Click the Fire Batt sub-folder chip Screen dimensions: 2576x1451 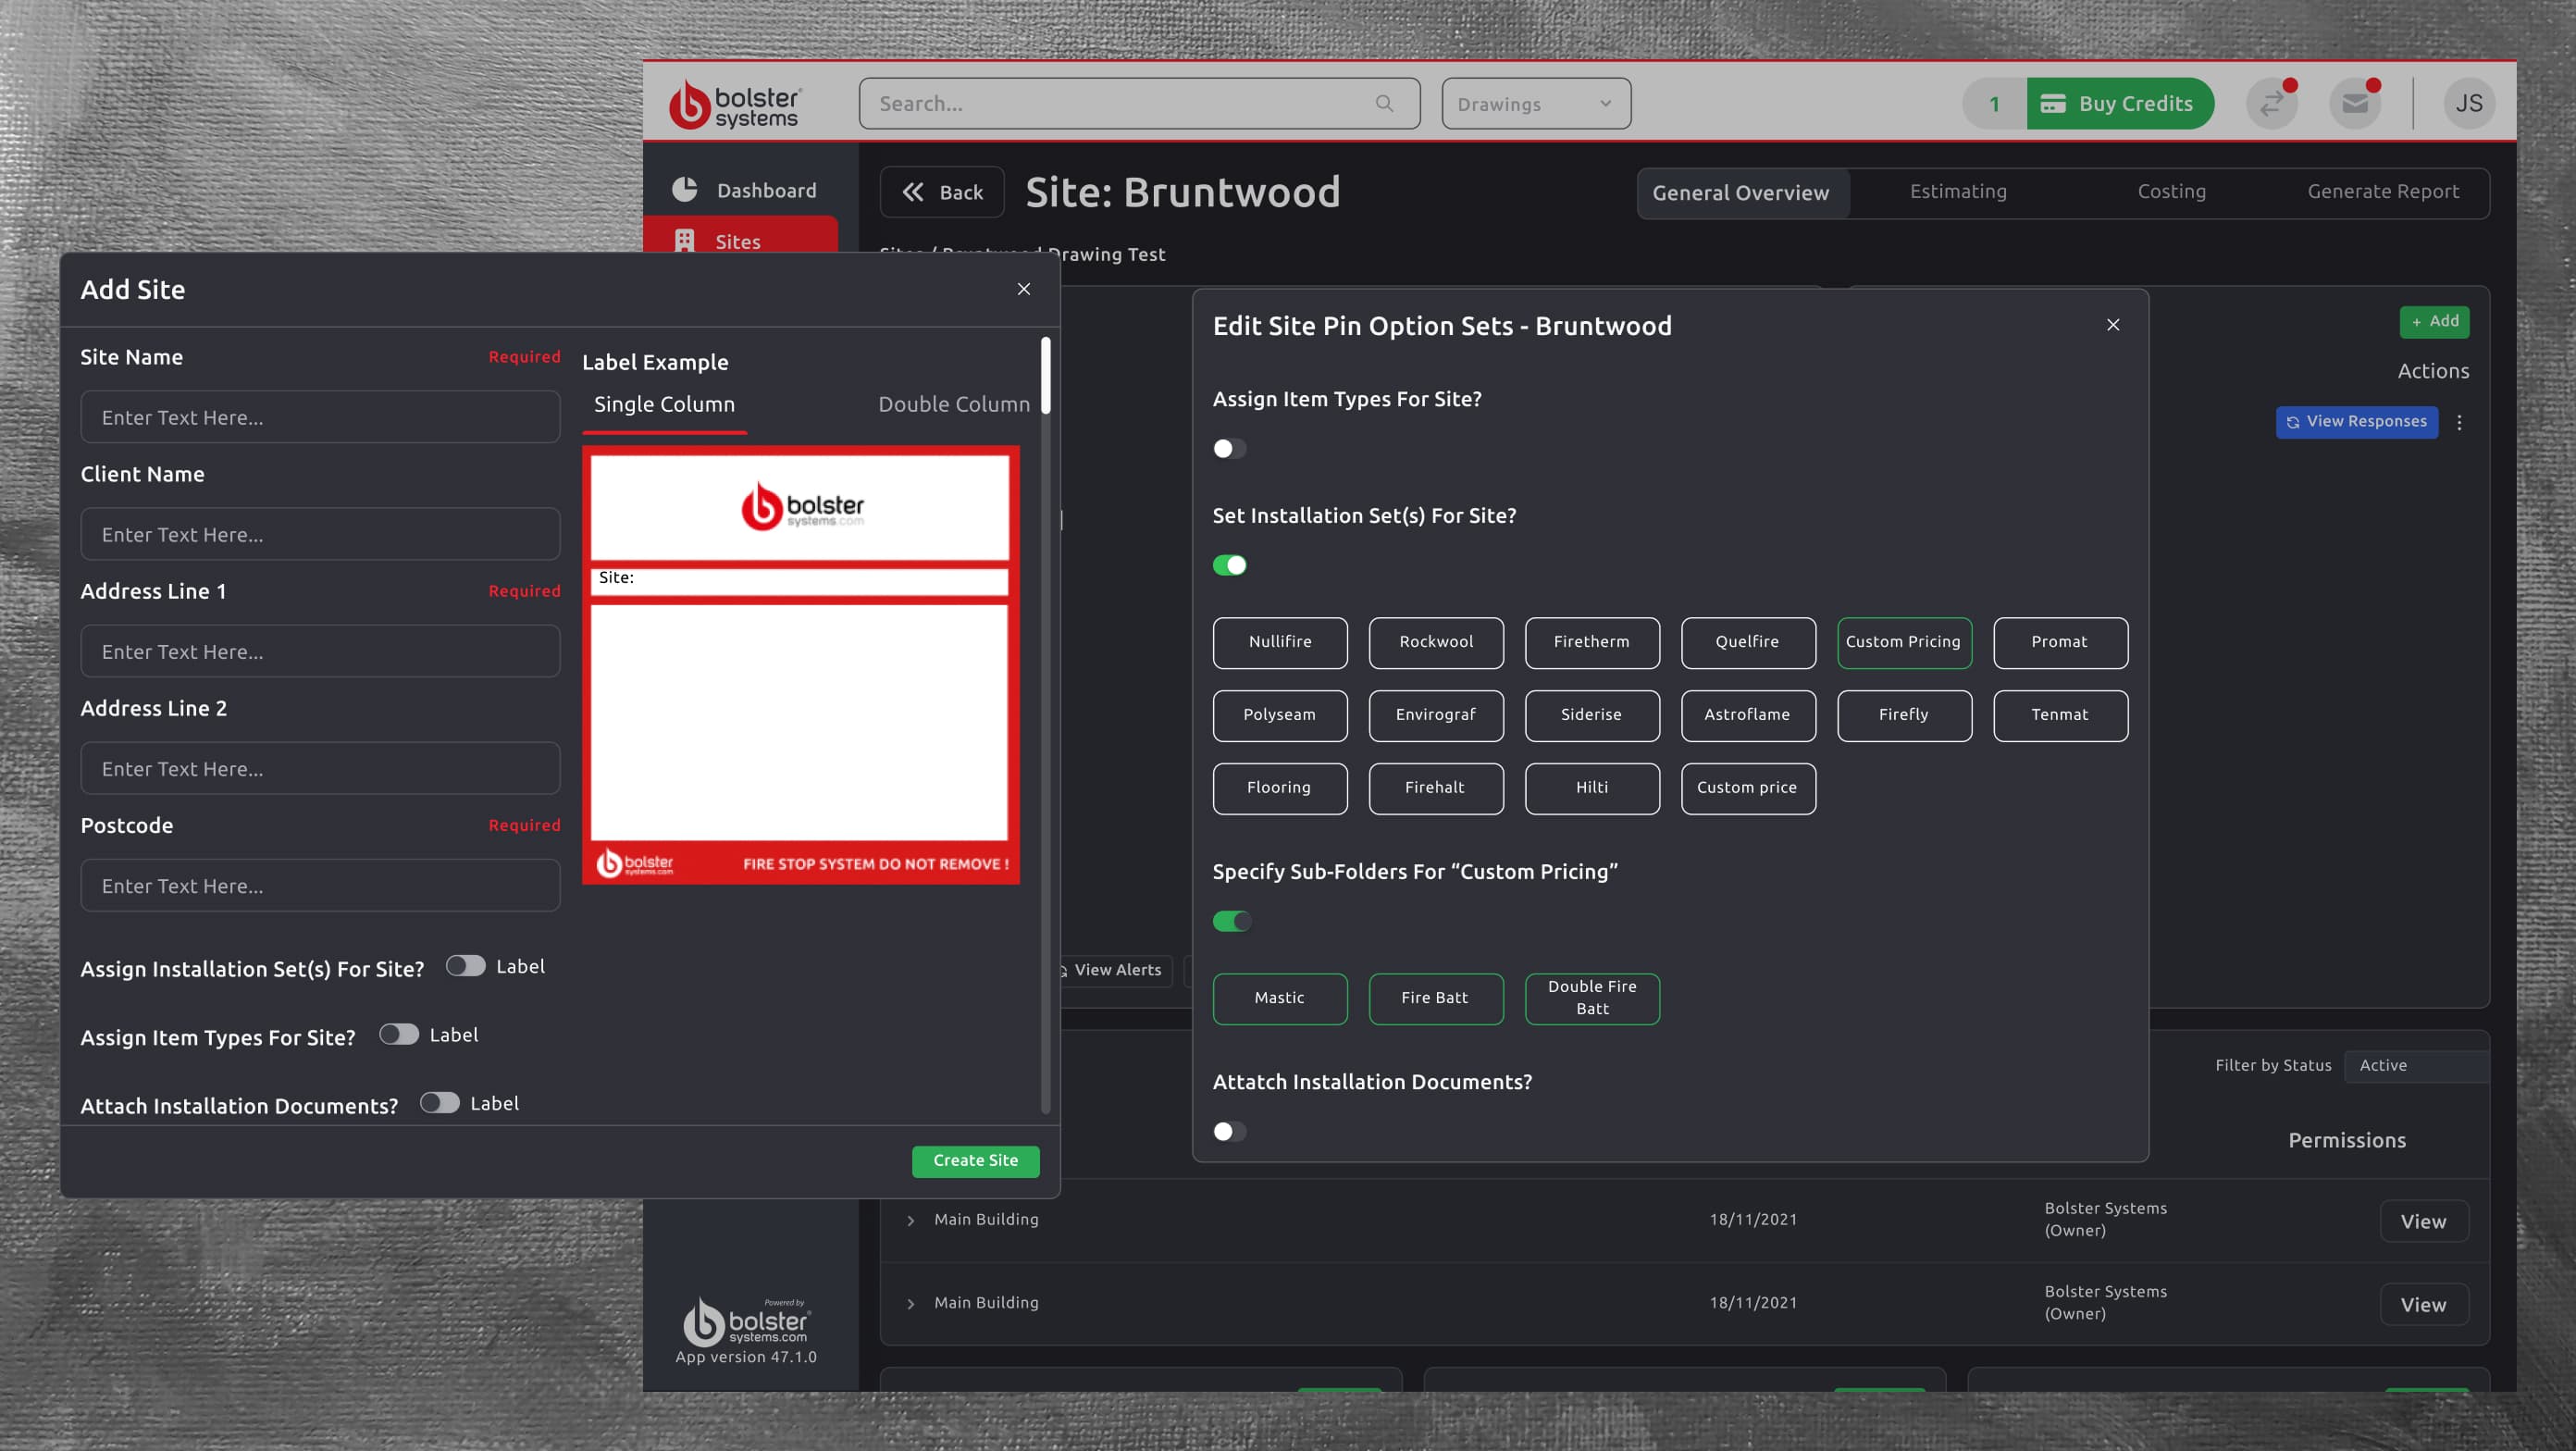[x=1436, y=998]
